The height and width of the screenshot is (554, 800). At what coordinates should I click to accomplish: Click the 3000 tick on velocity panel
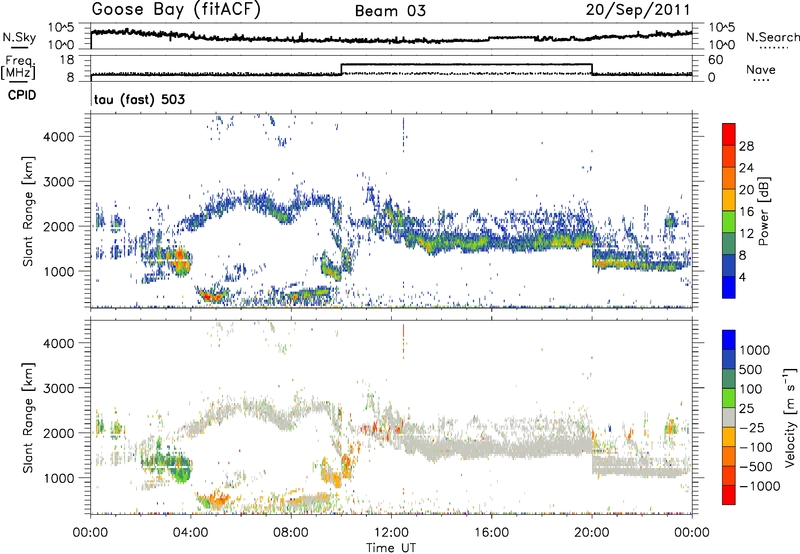tap(58, 388)
